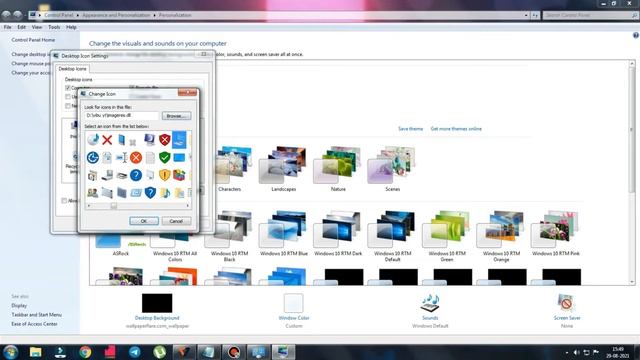Click the icon file path field
Screen dimensions: 640x360
(x=121, y=116)
